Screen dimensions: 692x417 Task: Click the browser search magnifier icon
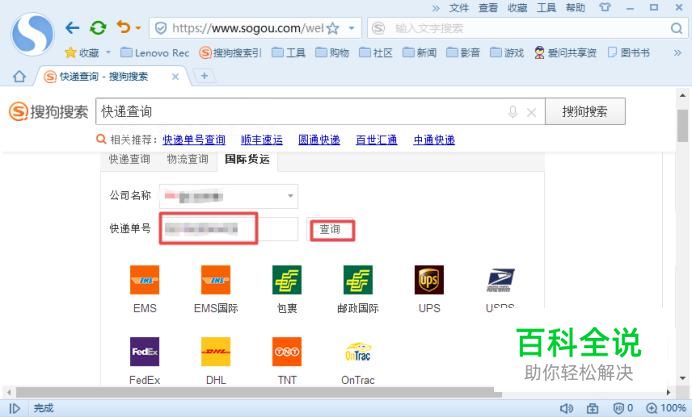point(676,29)
